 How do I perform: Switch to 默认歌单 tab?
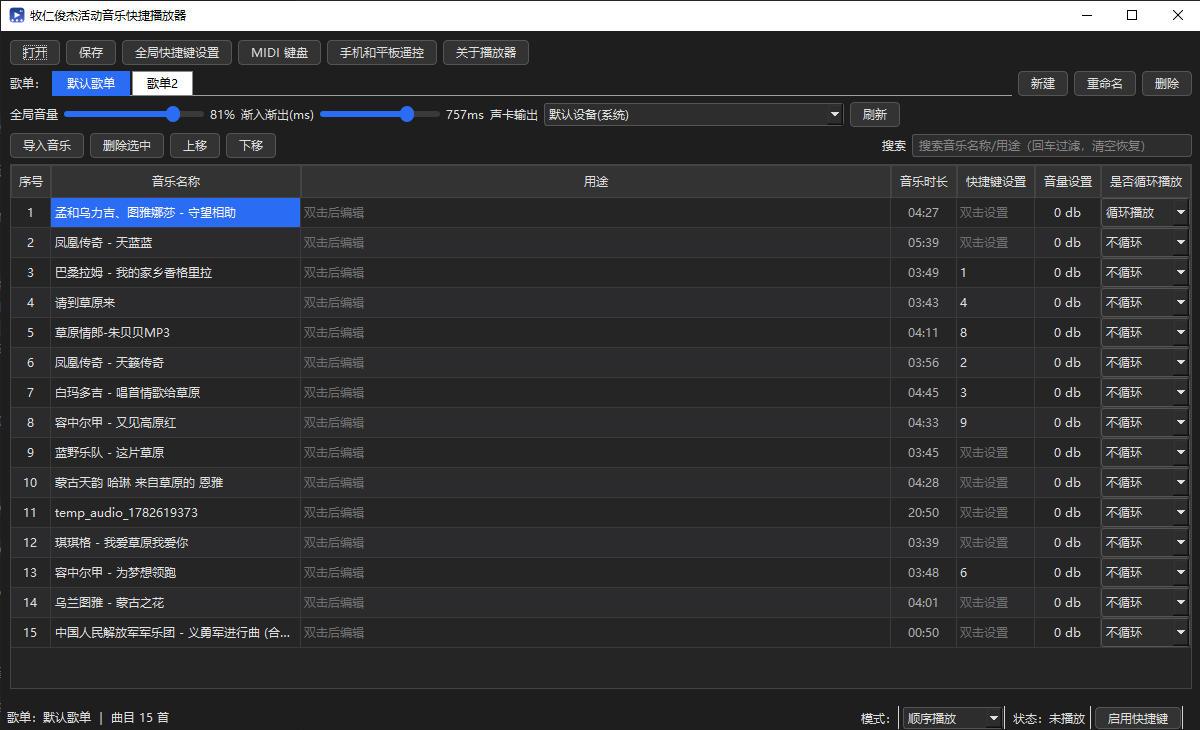coord(91,84)
